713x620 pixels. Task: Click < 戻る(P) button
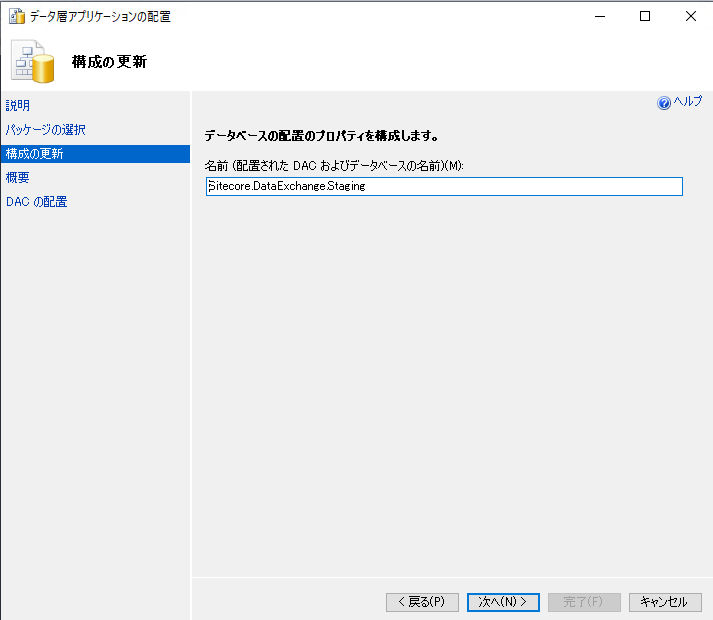(422, 602)
